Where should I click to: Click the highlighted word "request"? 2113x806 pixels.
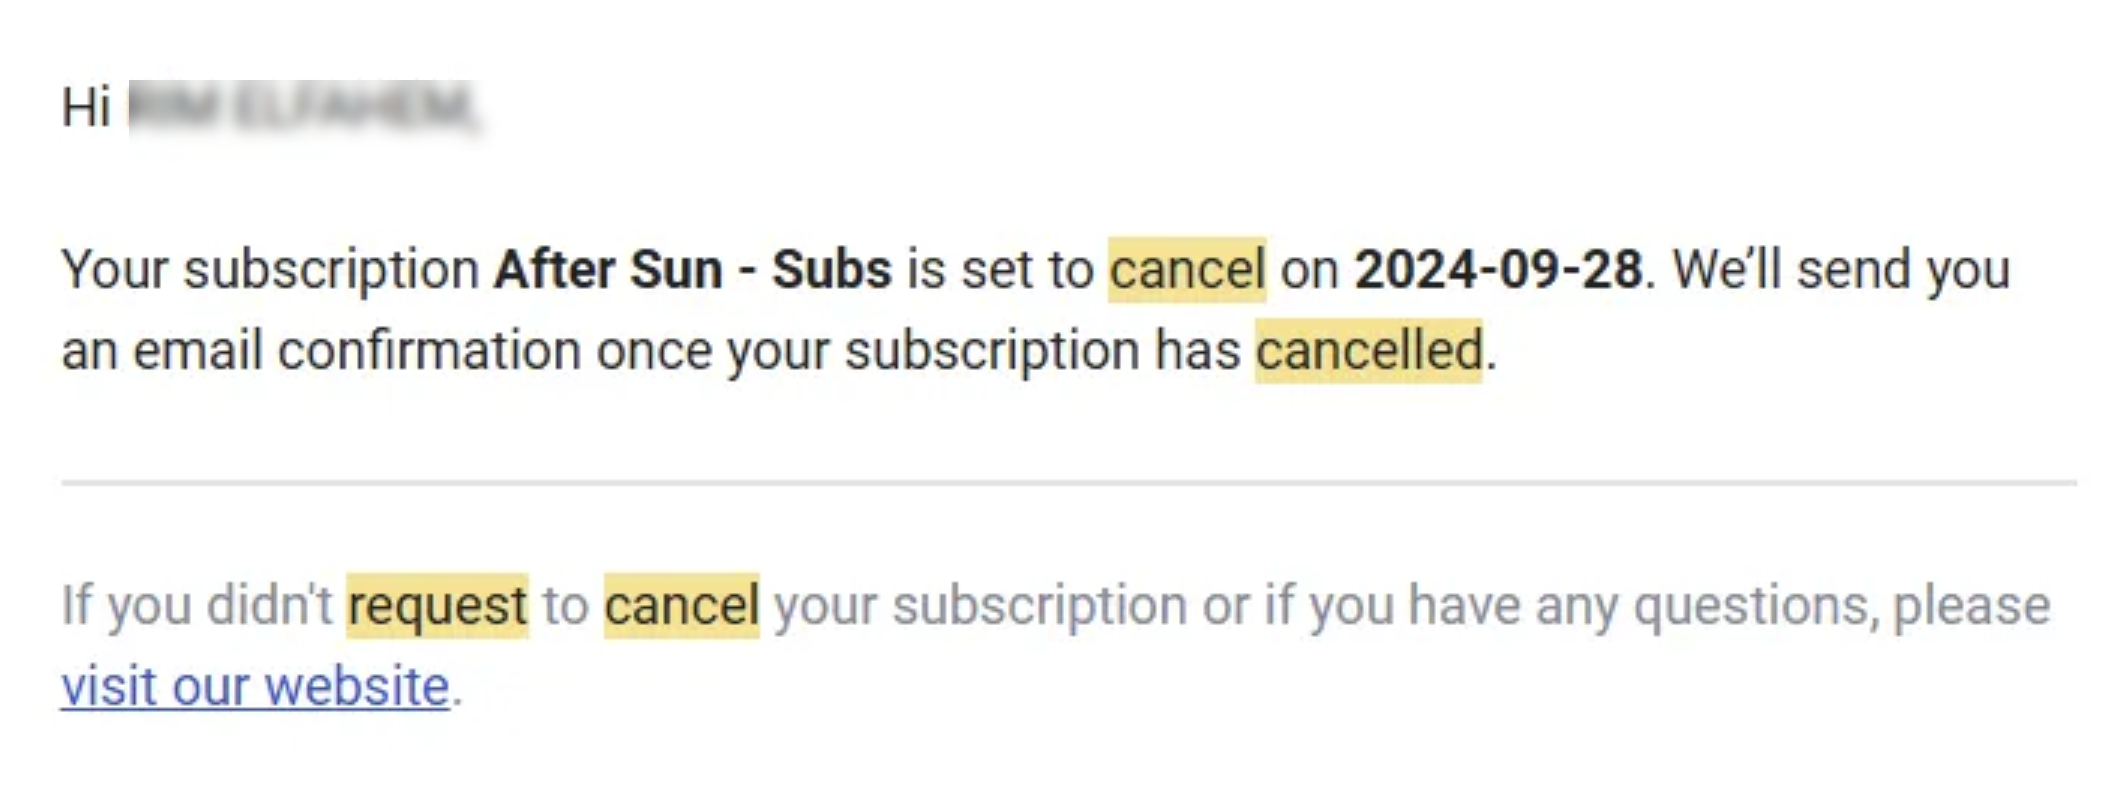coord(437,606)
